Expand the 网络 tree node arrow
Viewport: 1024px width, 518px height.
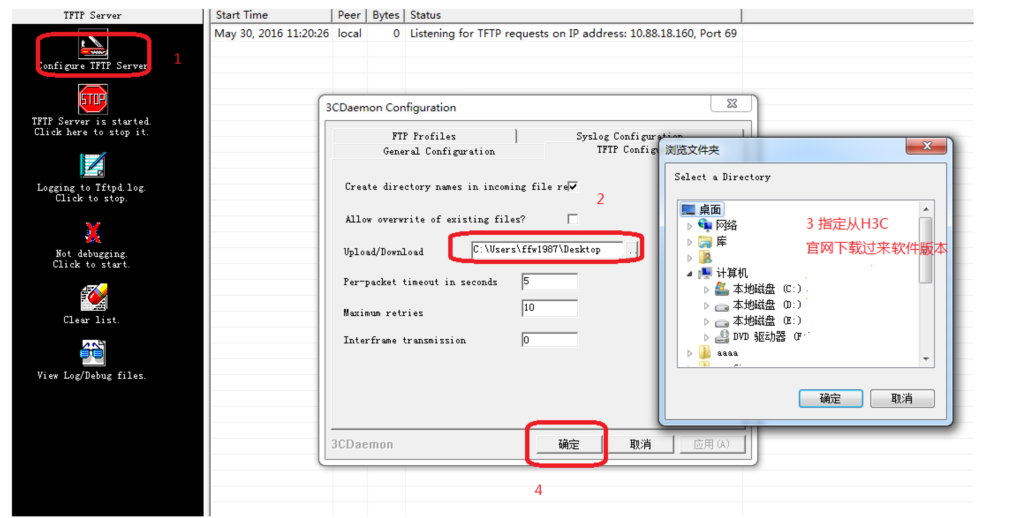pos(690,226)
